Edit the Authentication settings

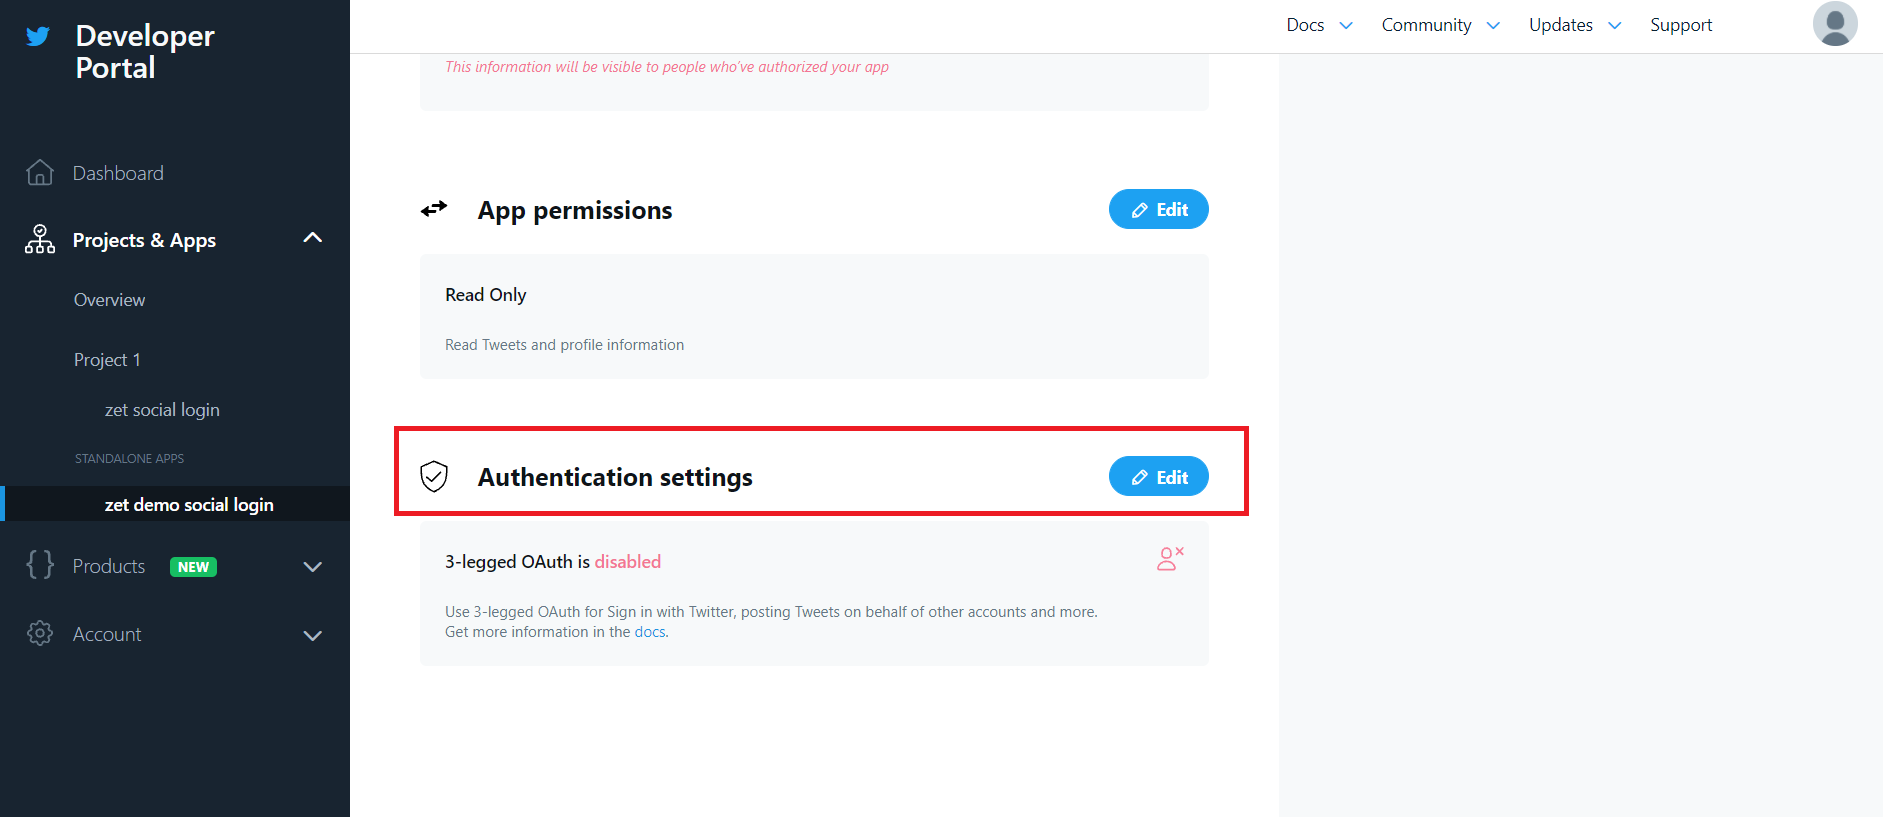pos(1158,477)
